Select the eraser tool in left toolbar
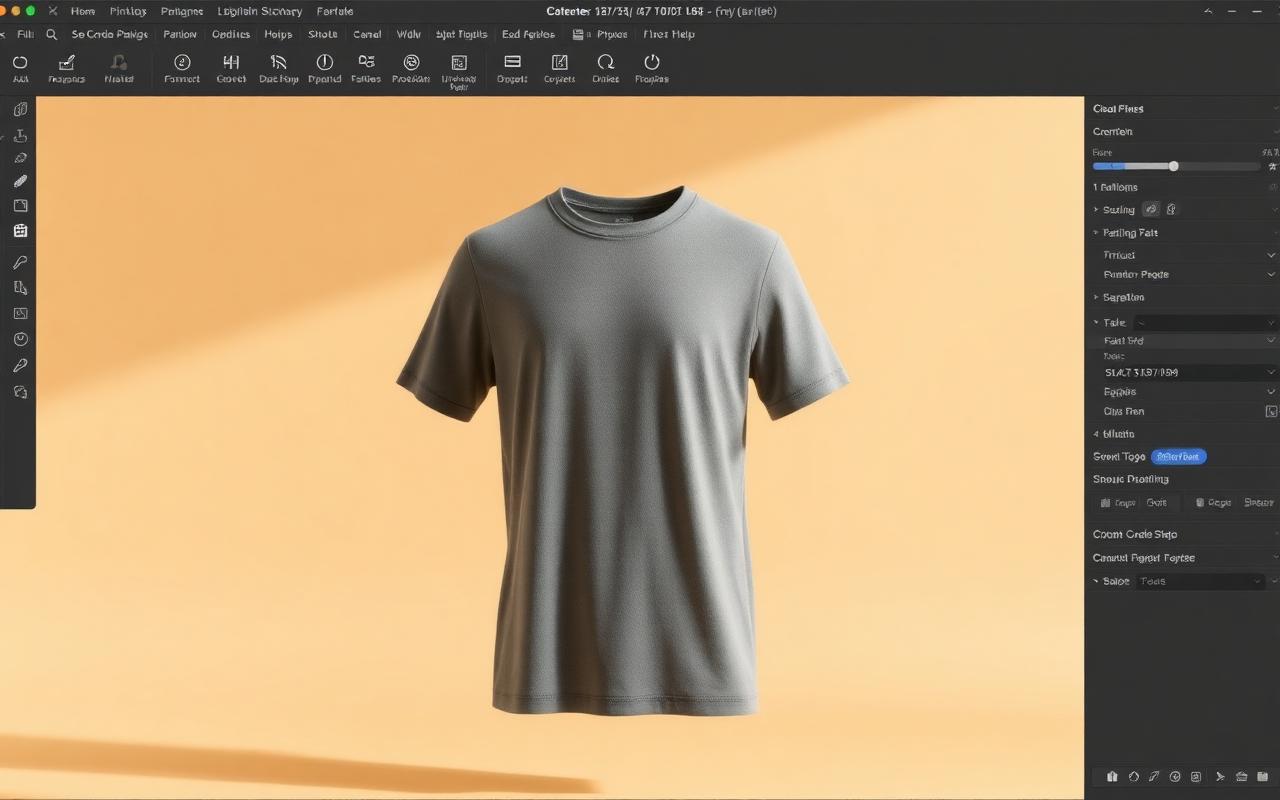The width and height of the screenshot is (1280, 800). pyautogui.click(x=20, y=158)
